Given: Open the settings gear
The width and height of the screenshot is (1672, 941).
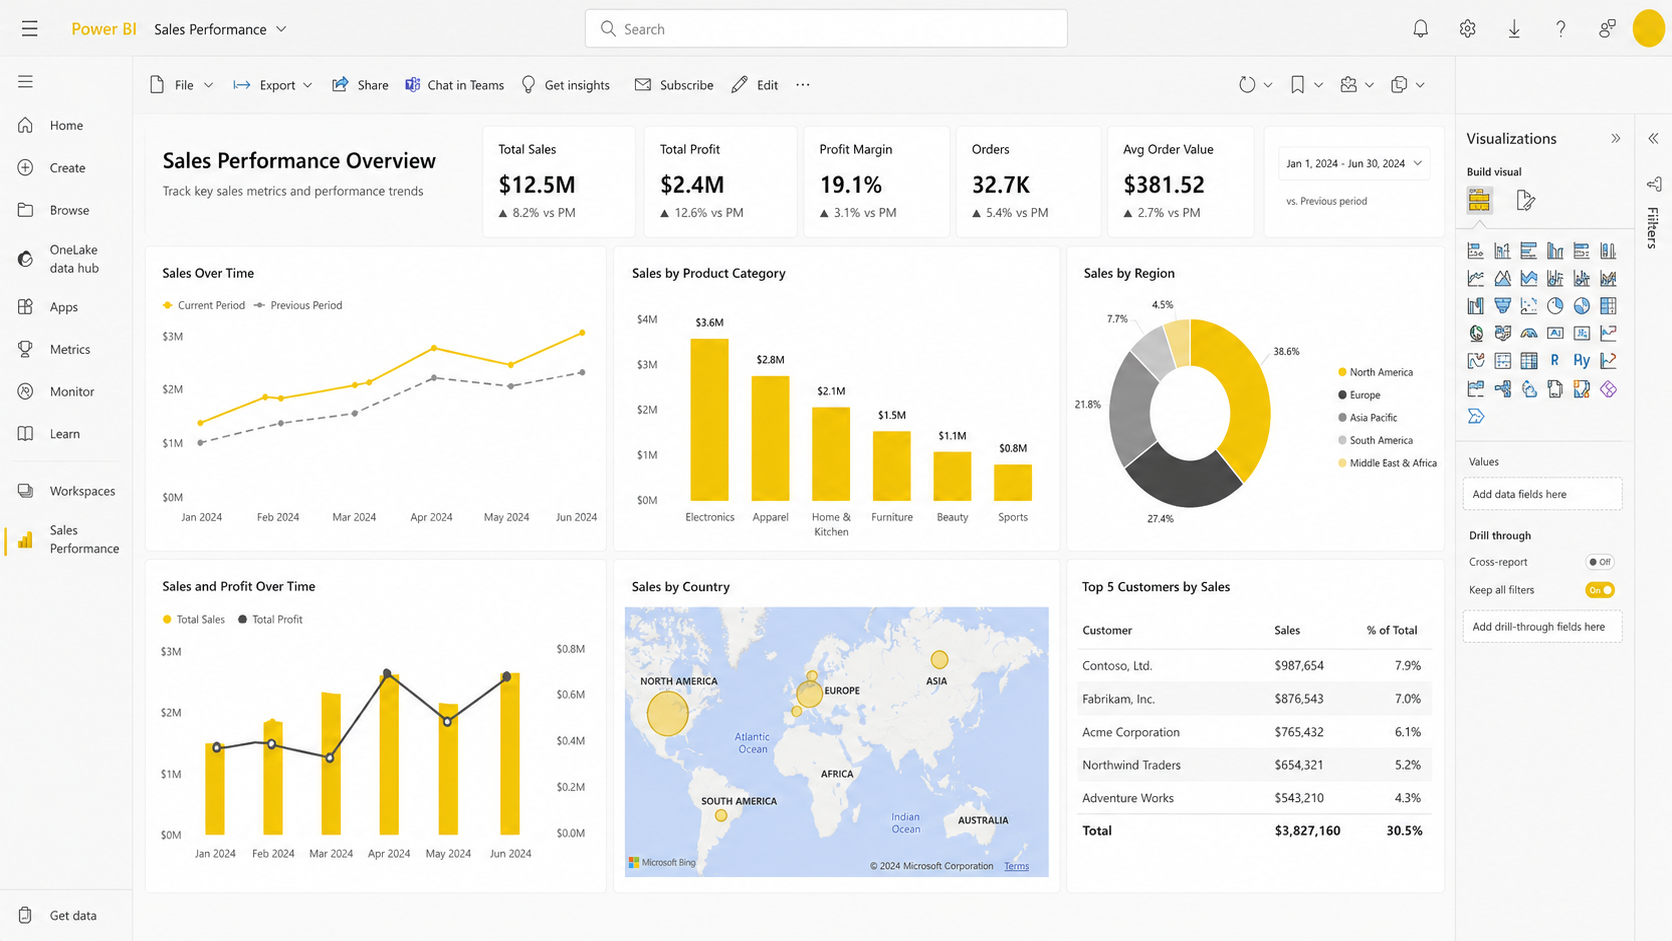Looking at the screenshot, I should click(1467, 29).
